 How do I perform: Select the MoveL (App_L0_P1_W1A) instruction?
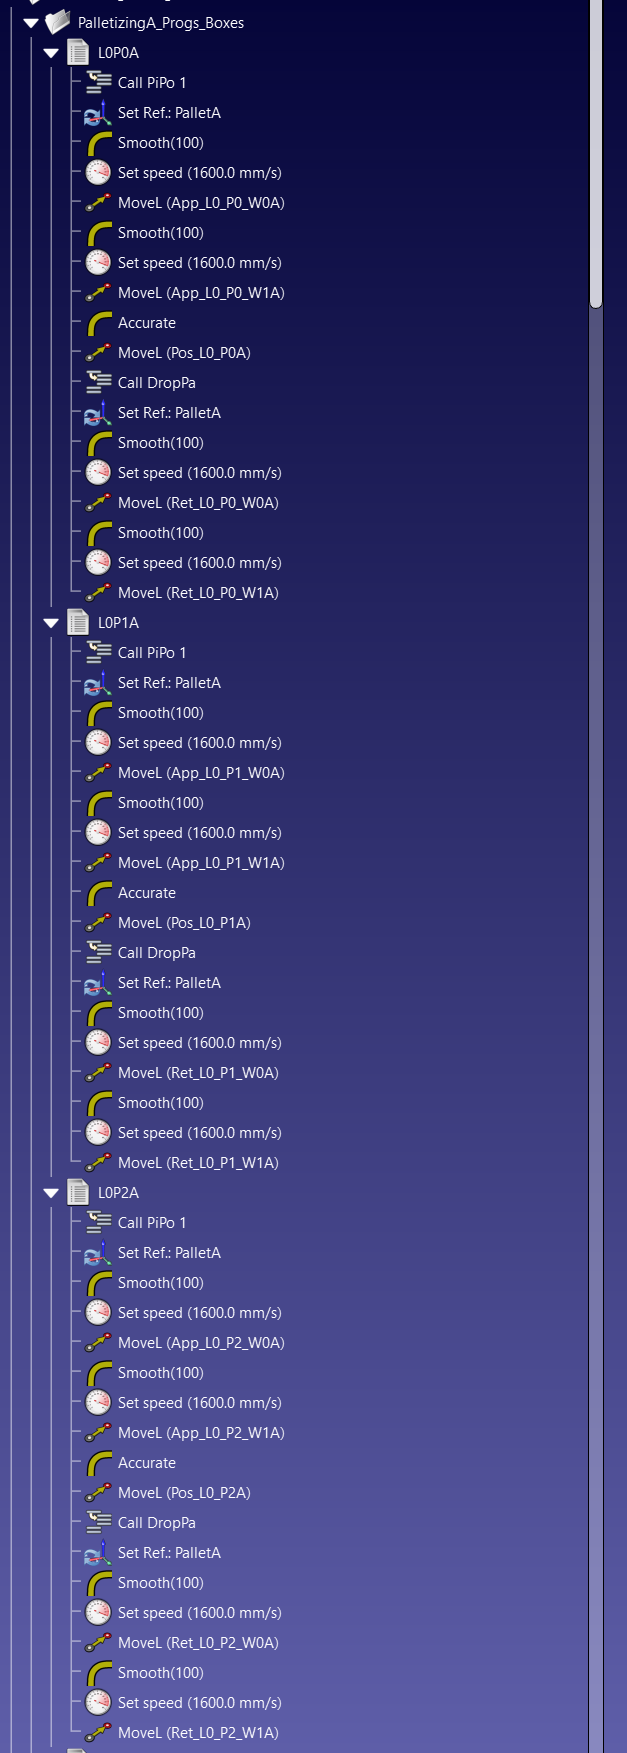pyautogui.click(x=201, y=863)
